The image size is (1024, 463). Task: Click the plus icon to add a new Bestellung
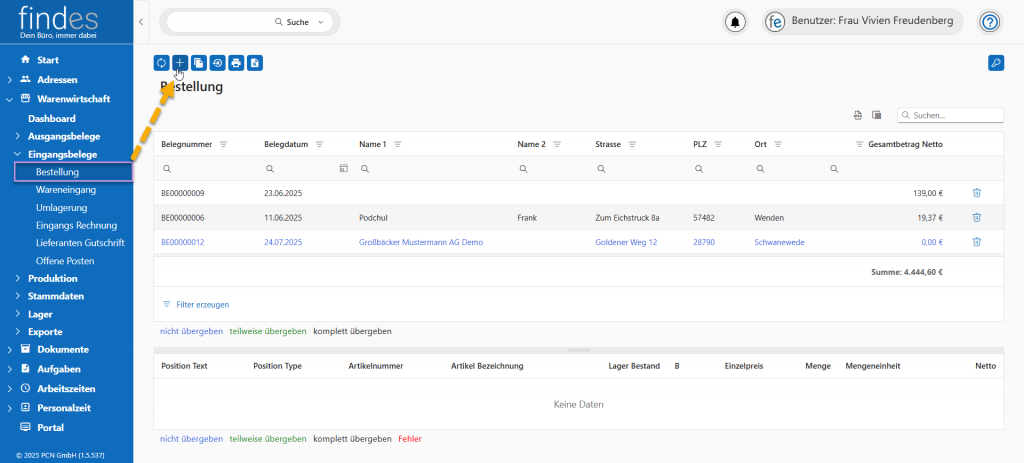tap(180, 63)
